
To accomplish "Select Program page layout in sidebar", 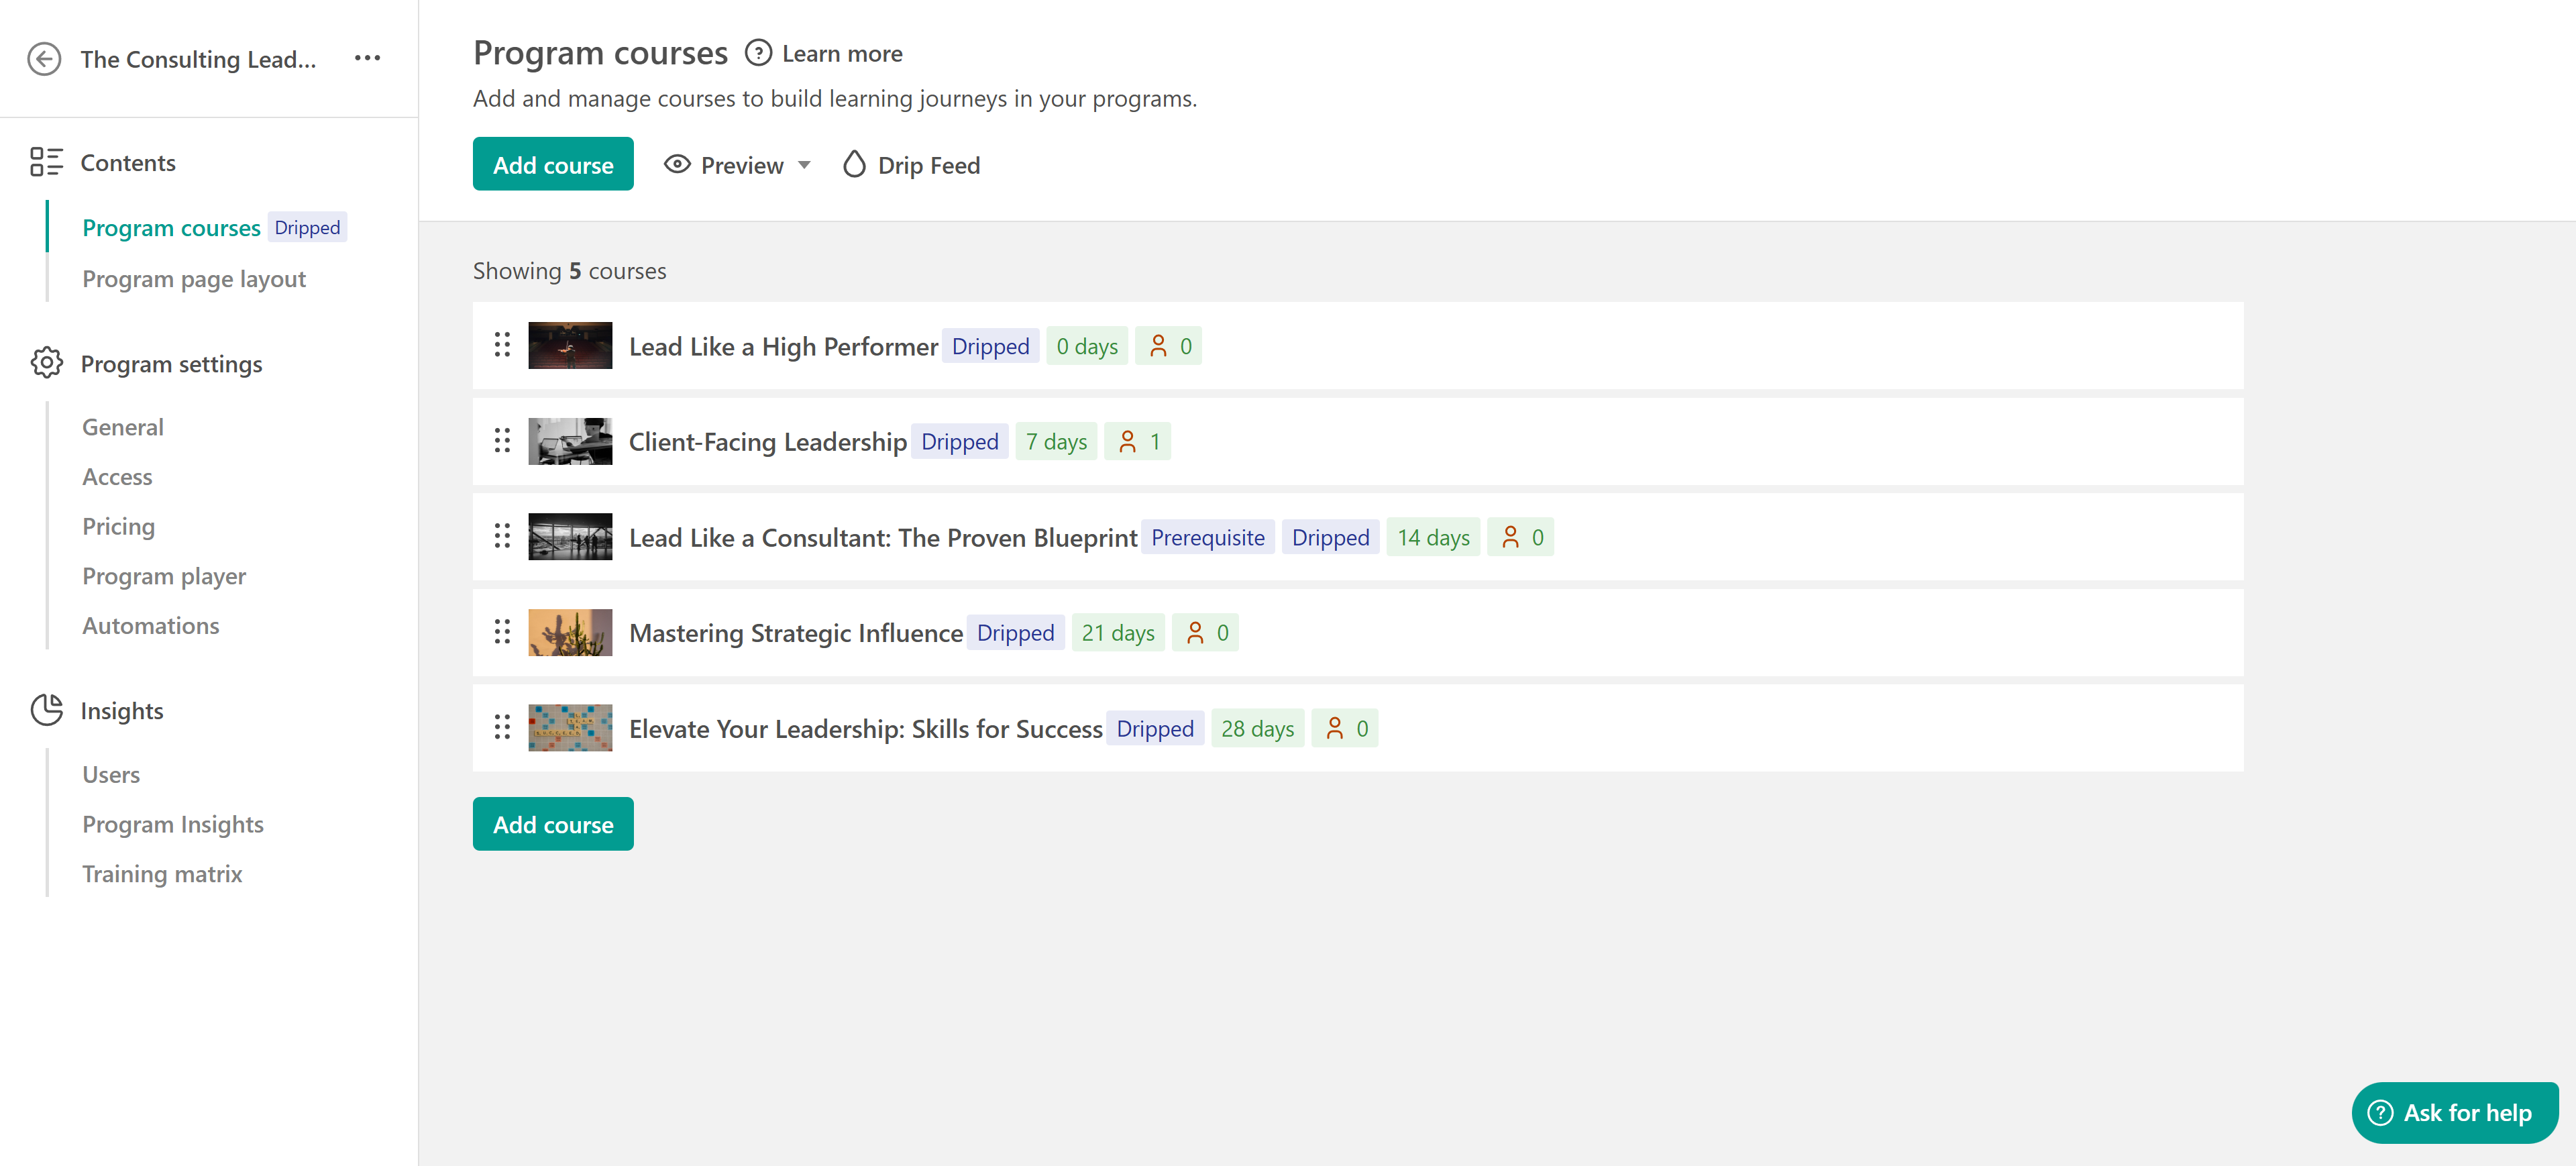I will pyautogui.click(x=193, y=279).
